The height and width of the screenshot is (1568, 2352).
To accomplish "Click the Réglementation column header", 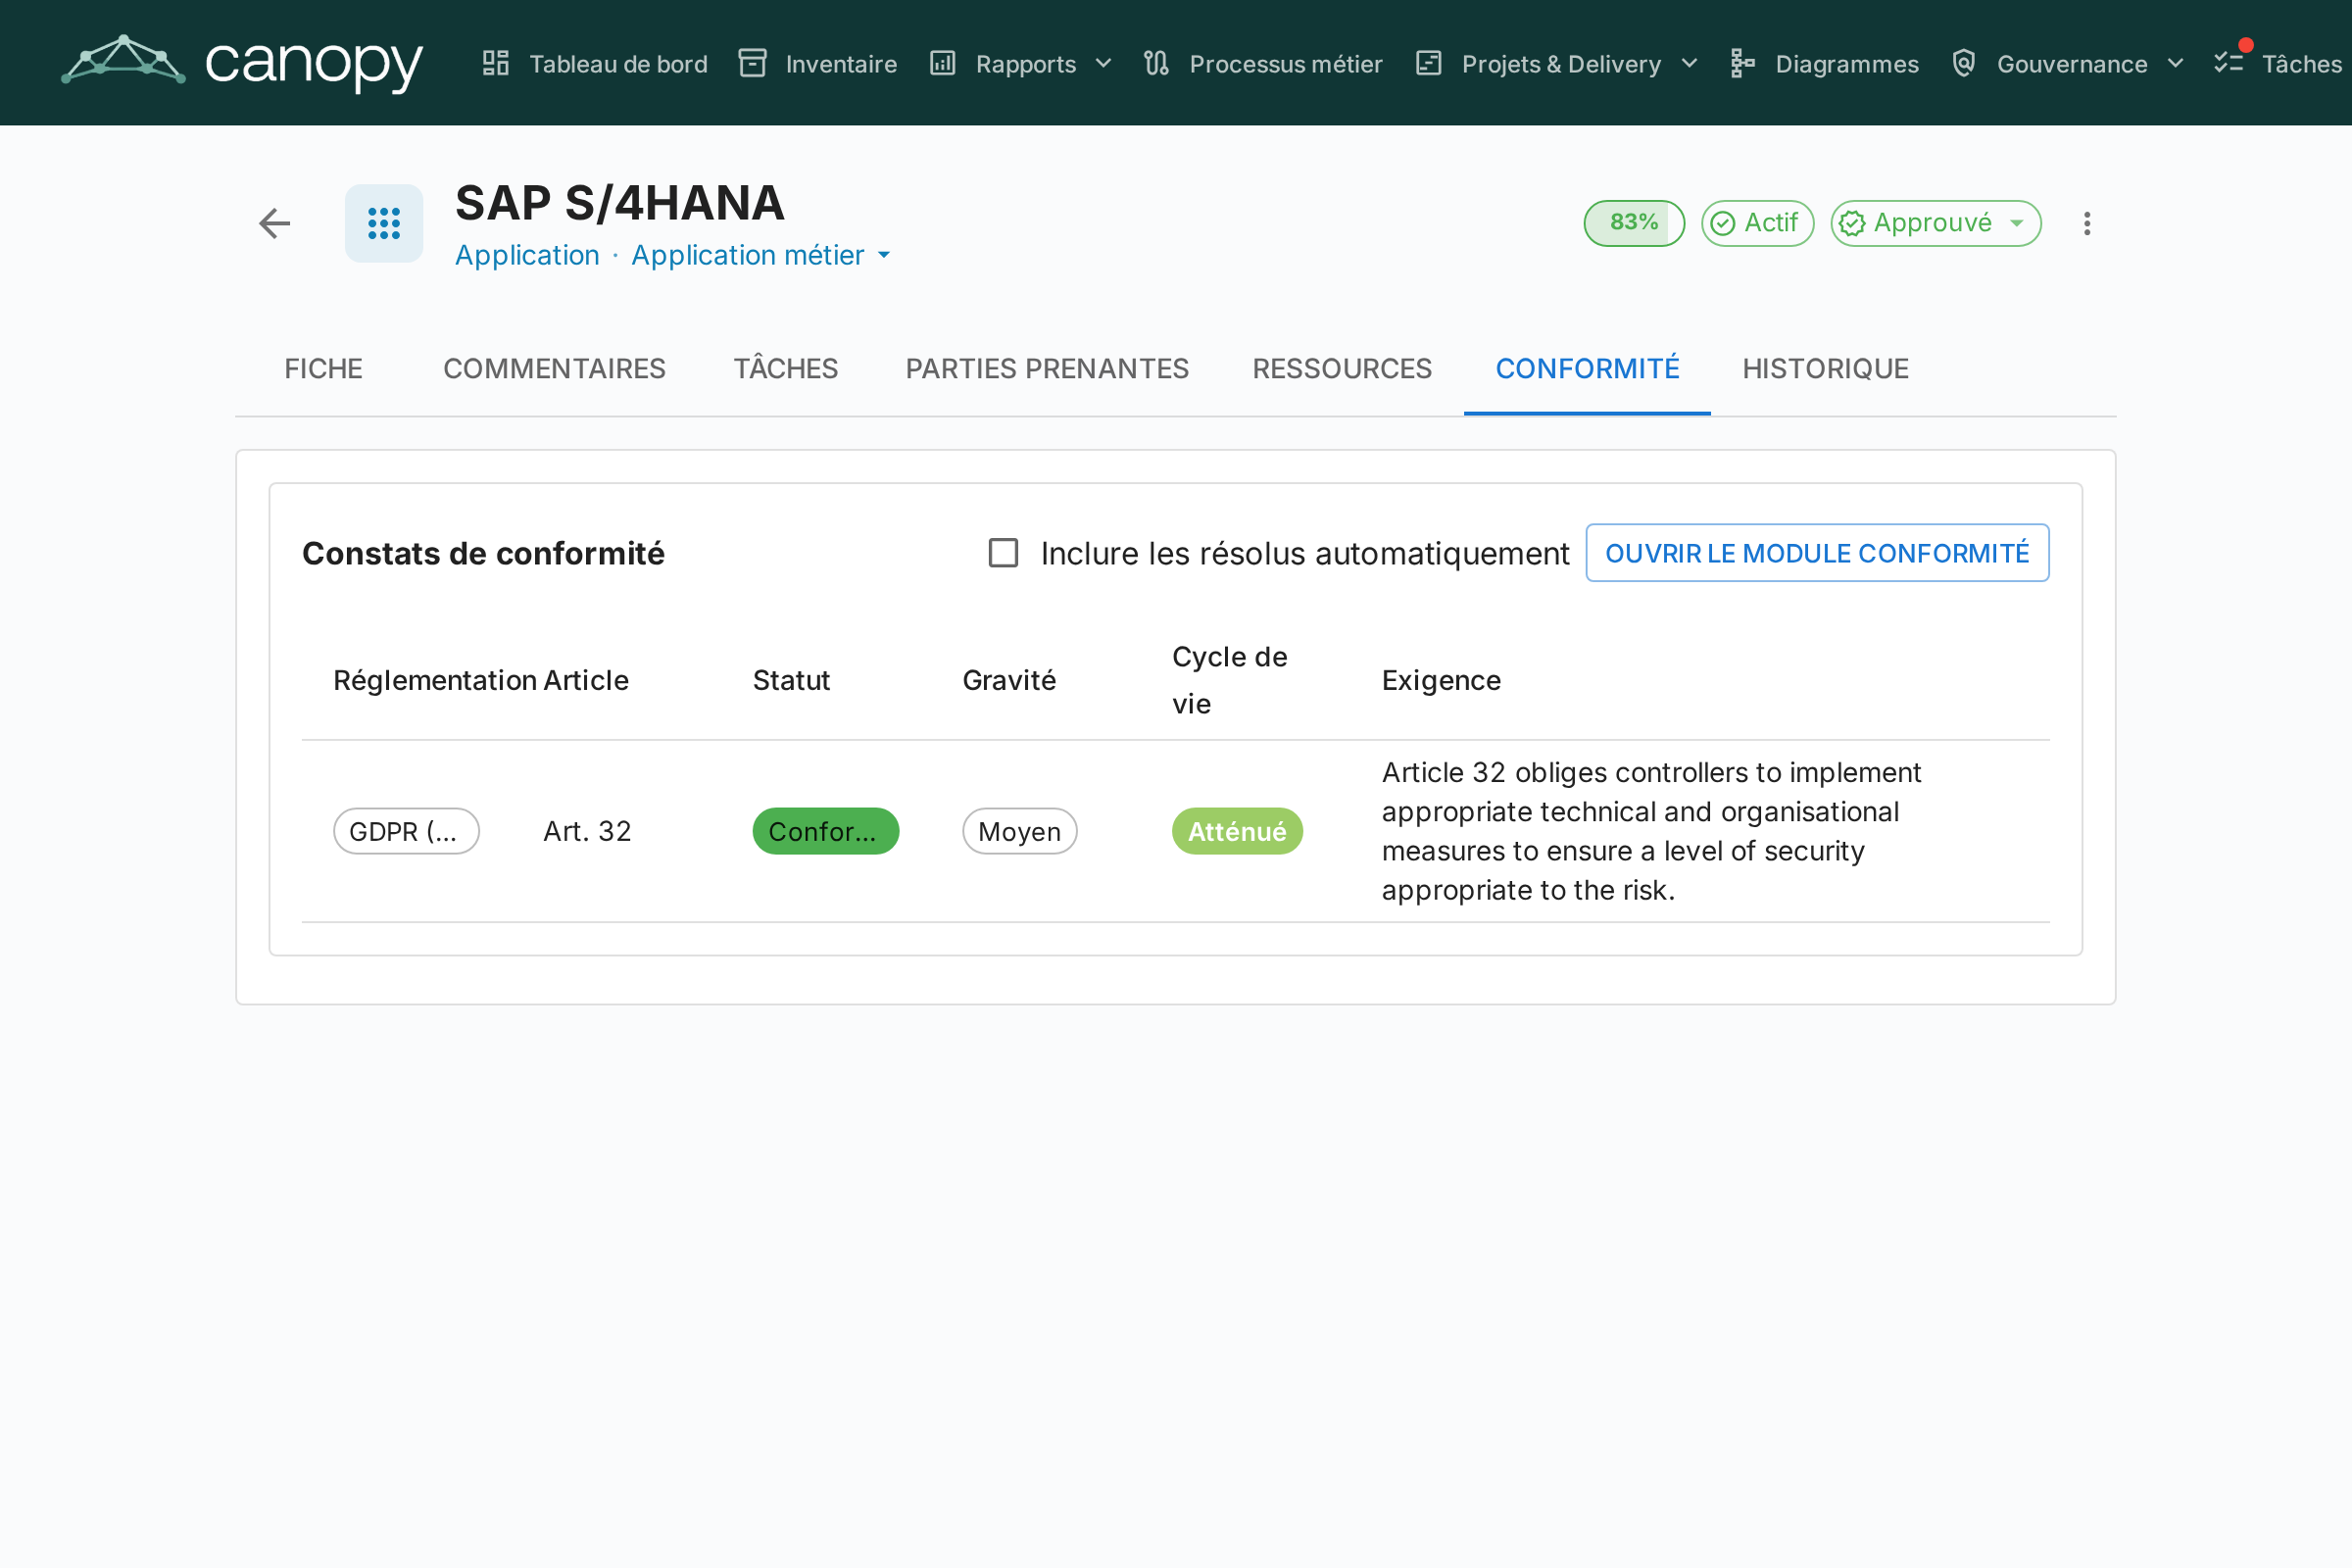I will point(436,681).
